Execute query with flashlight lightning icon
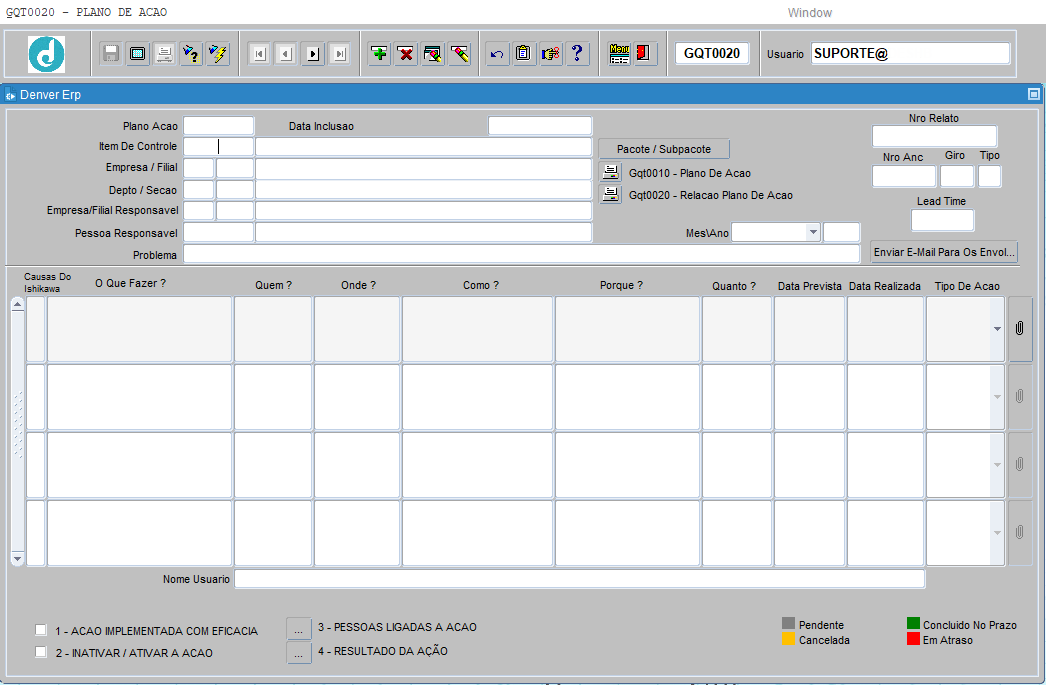Viewport: 1046px width, 685px height. coord(218,53)
